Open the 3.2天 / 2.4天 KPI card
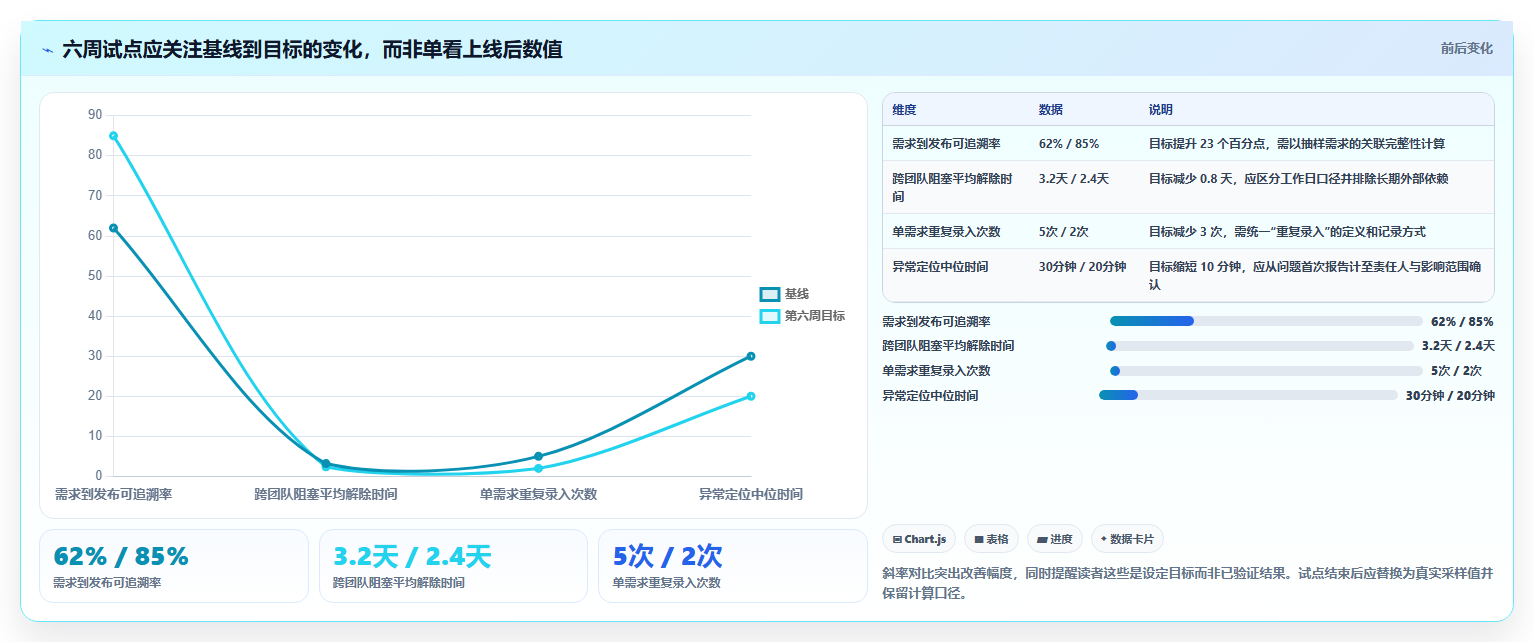The width and height of the screenshot is (1534, 642). [453, 566]
